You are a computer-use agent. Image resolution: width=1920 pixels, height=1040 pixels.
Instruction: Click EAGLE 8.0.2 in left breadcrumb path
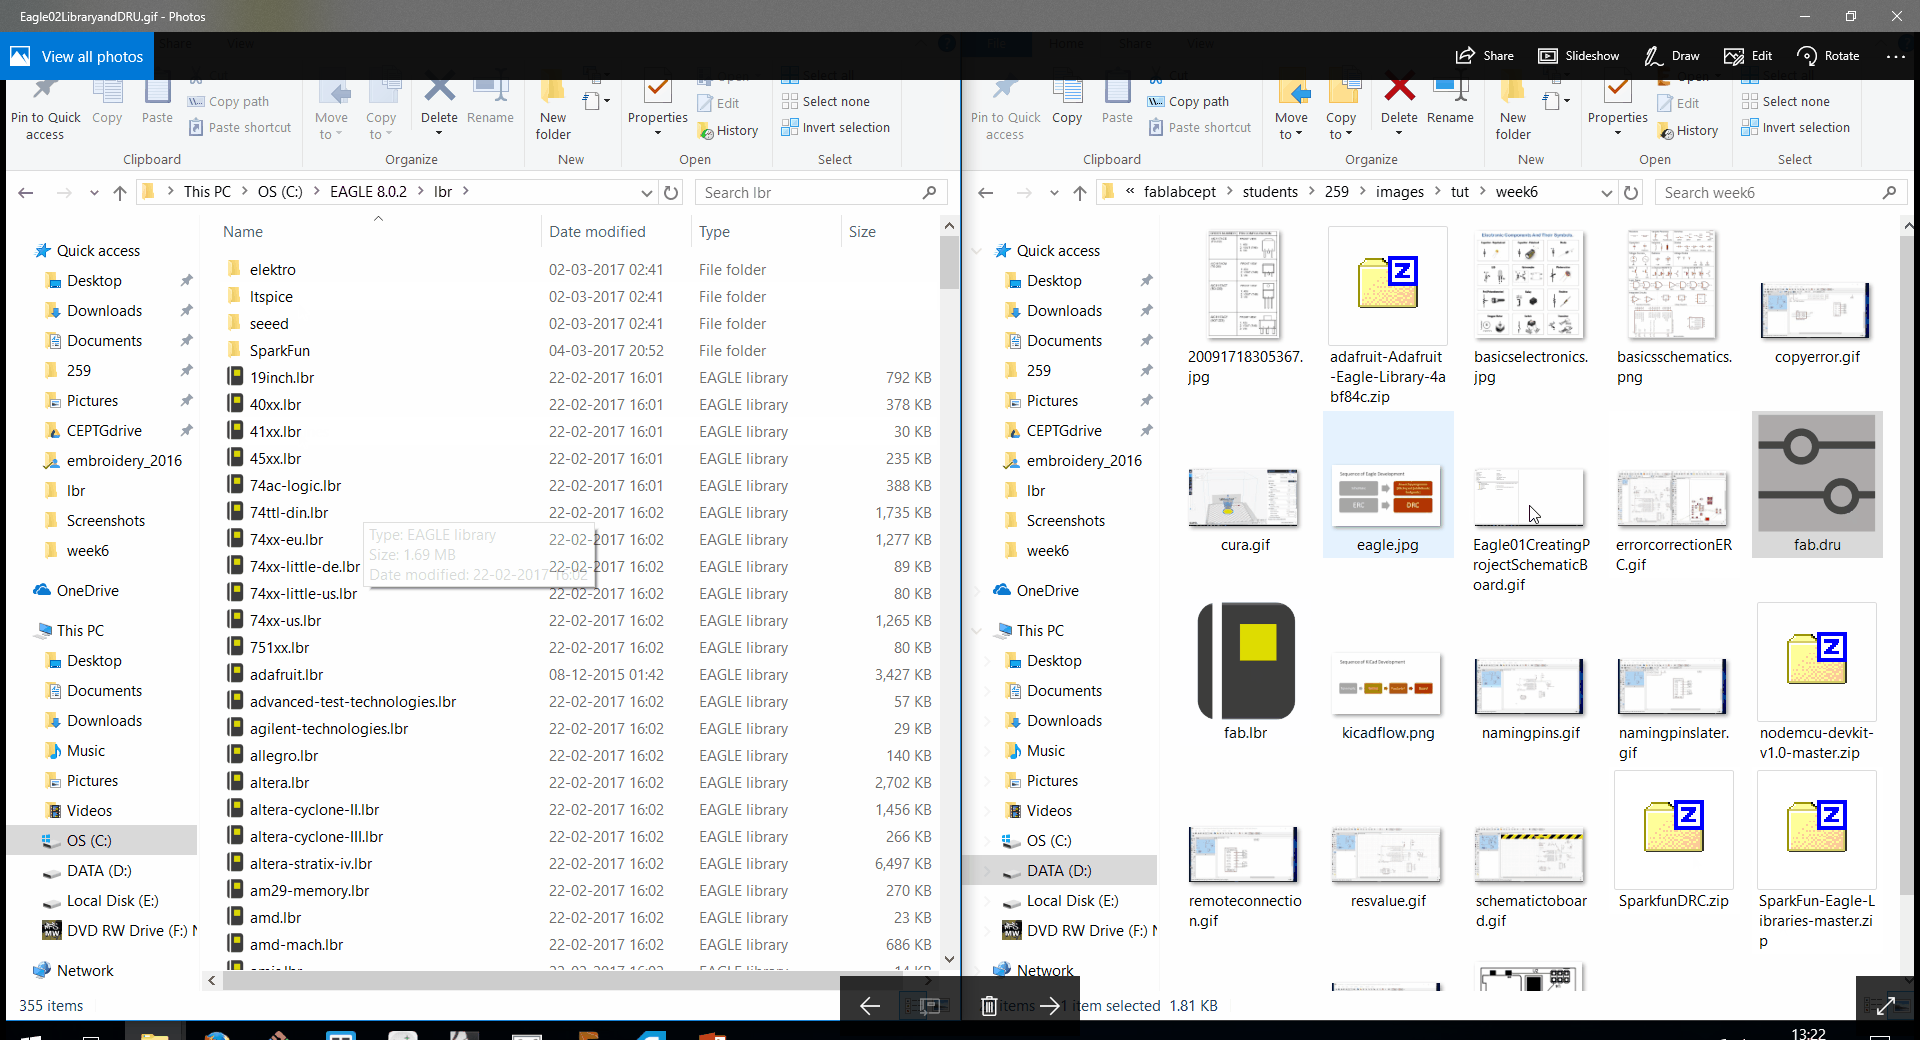(x=368, y=191)
